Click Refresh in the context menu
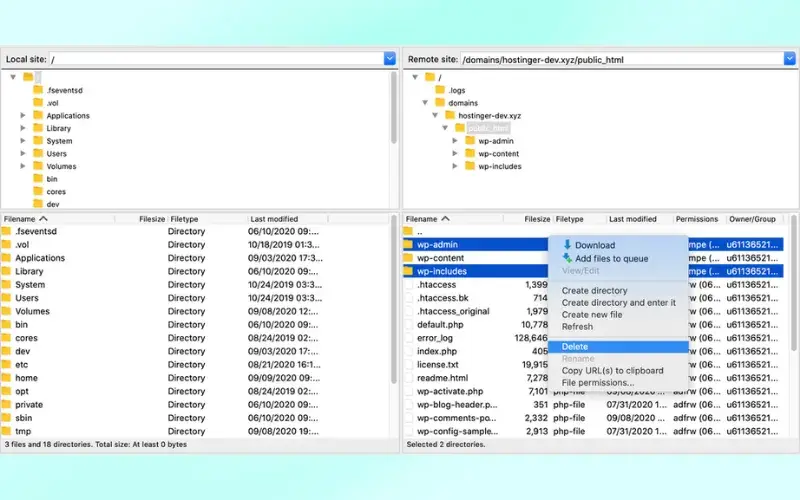 coord(577,327)
